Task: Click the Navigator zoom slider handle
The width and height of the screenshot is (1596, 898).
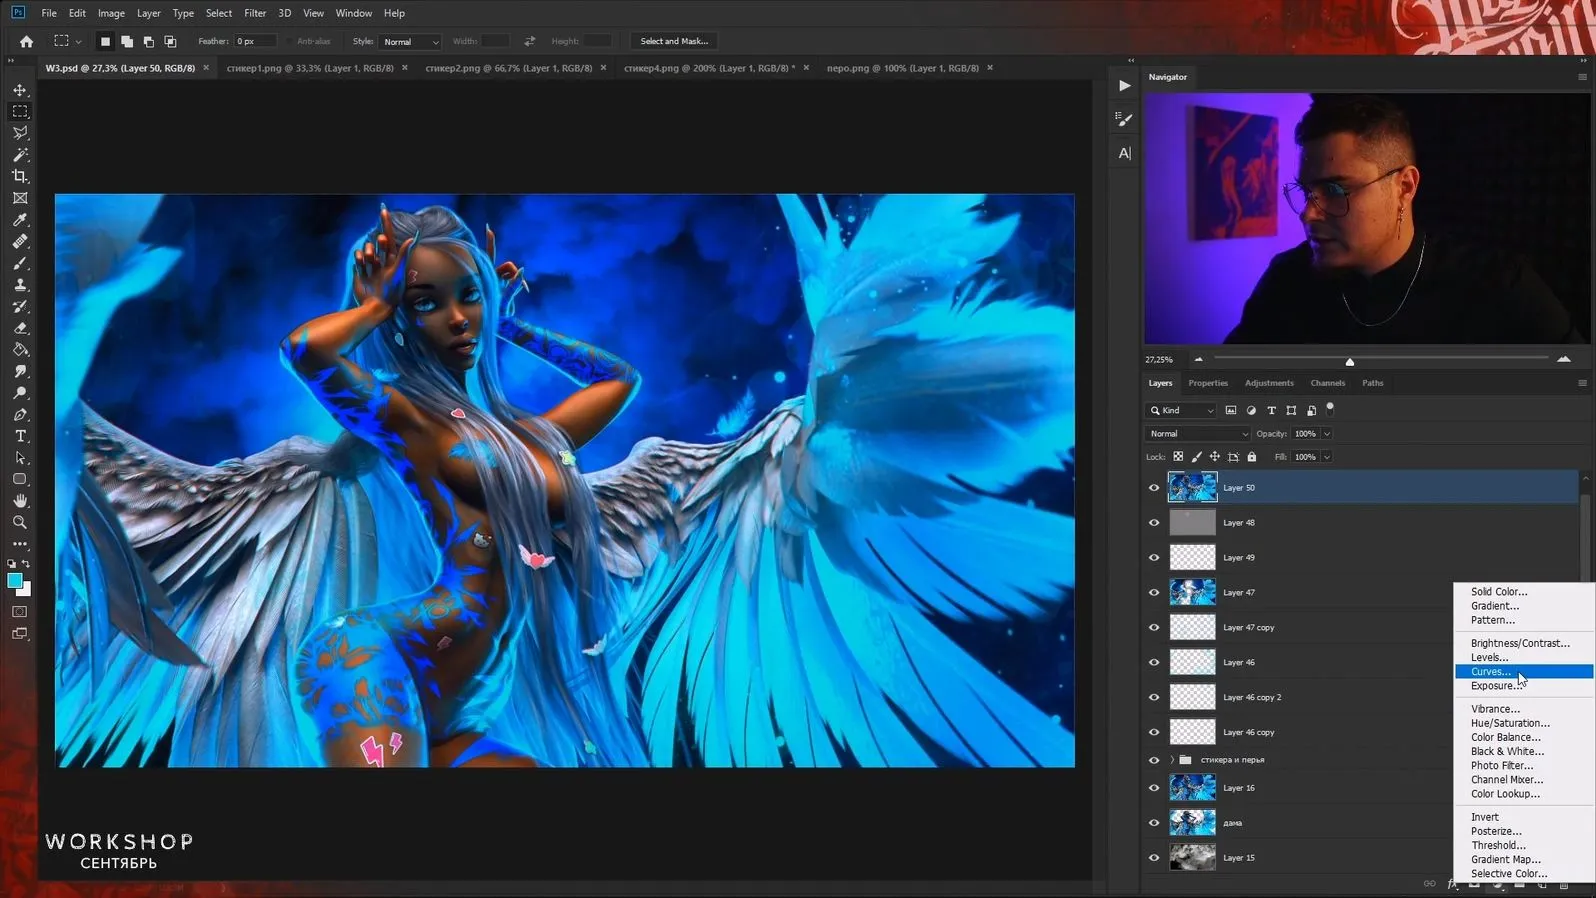Action: (1349, 361)
